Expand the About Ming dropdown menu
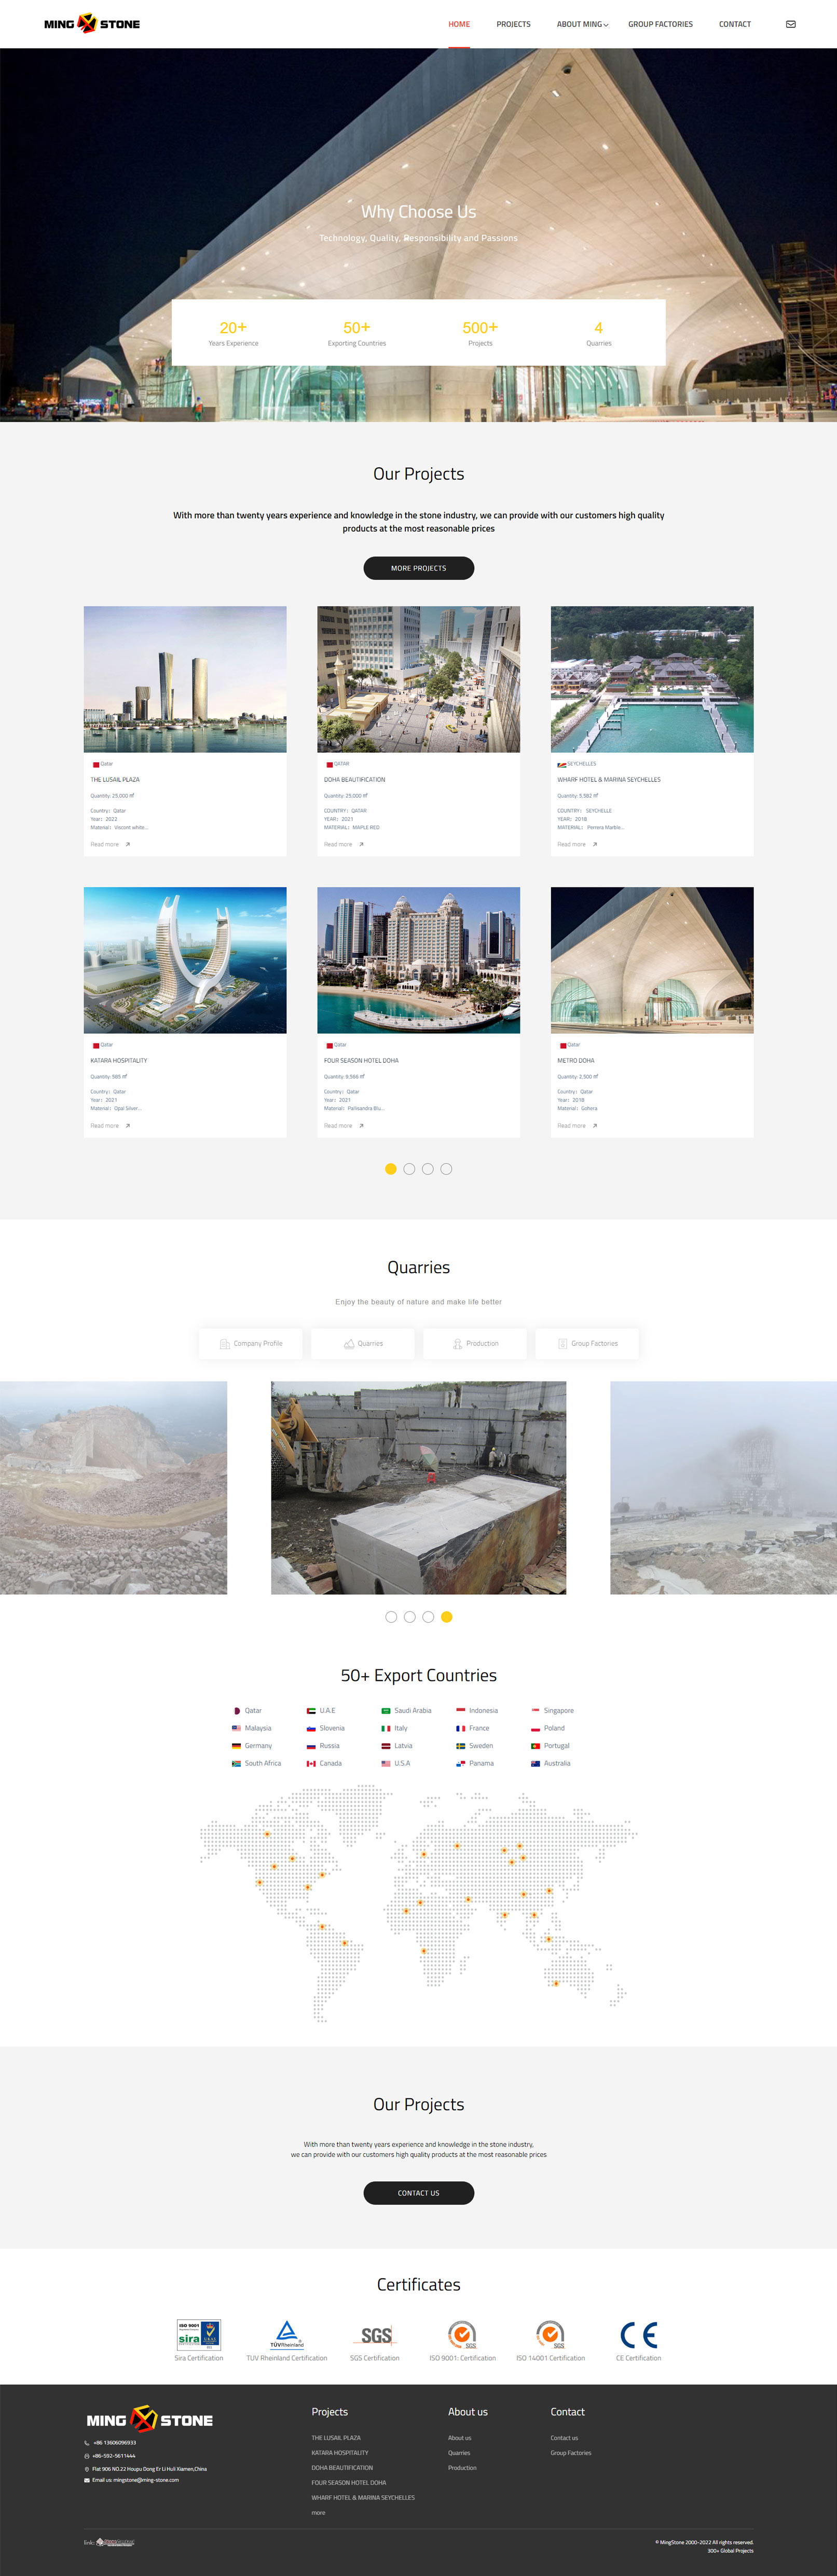 (582, 24)
